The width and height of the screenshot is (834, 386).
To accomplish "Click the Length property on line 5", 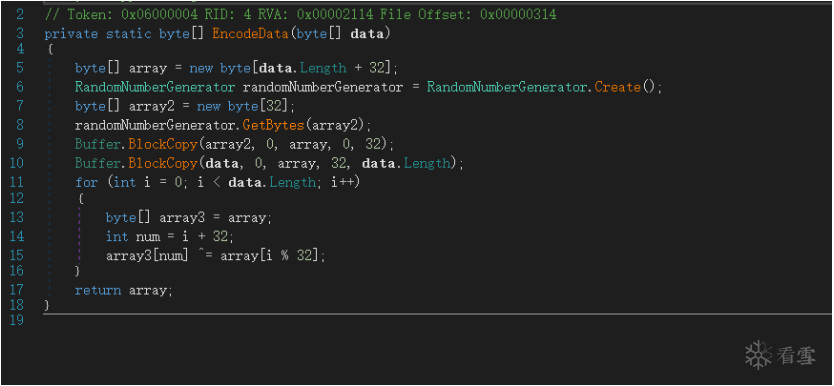I will pyautogui.click(x=322, y=68).
